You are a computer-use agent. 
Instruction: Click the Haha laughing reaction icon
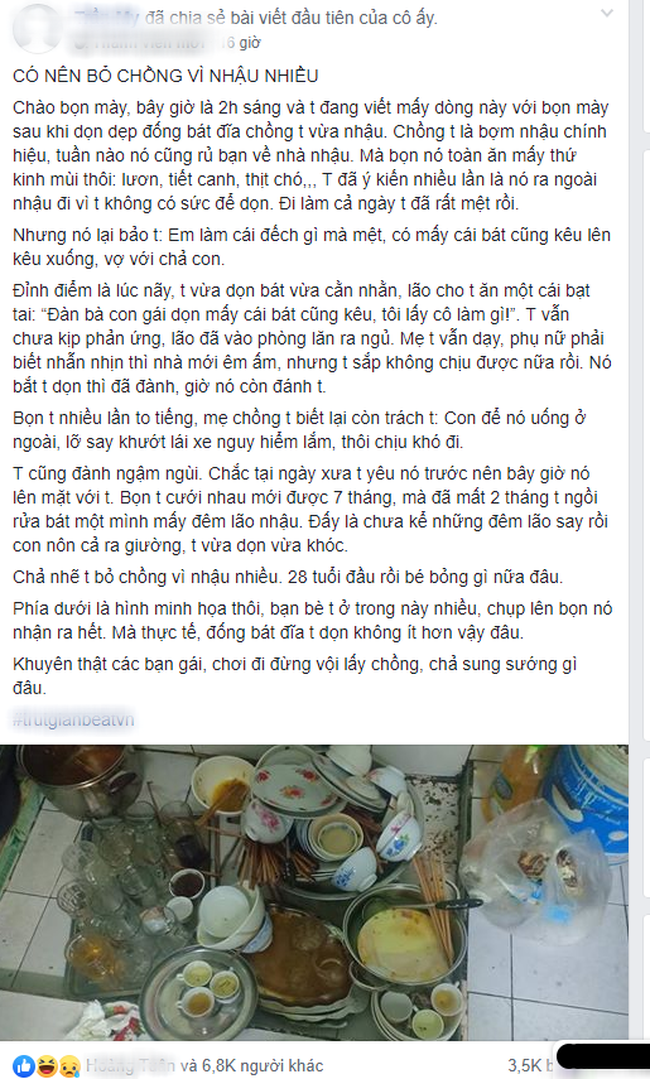[x=46, y=1066]
